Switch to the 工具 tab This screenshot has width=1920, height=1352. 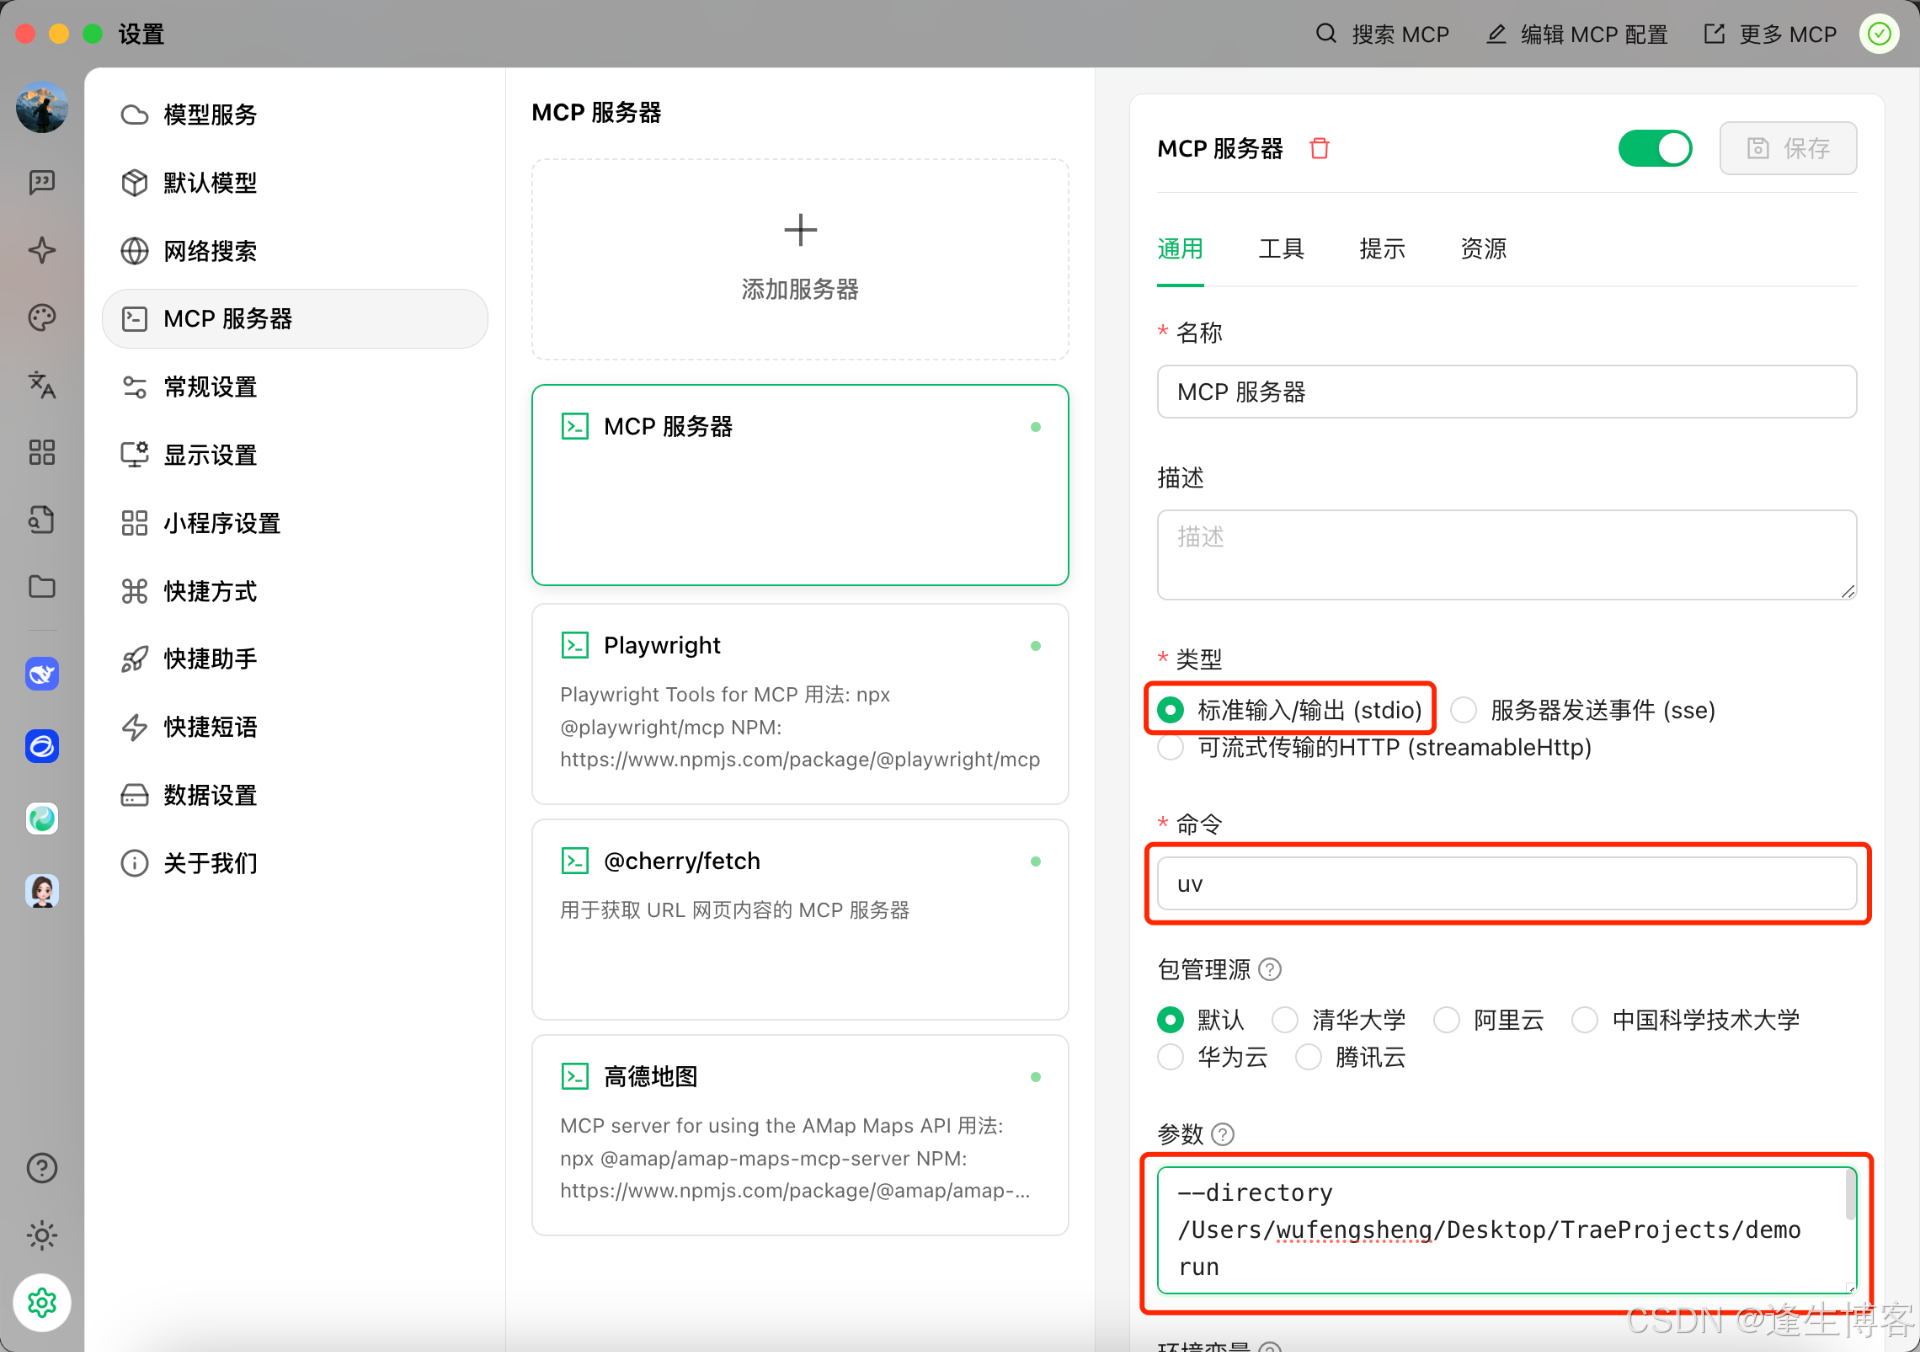(1281, 249)
